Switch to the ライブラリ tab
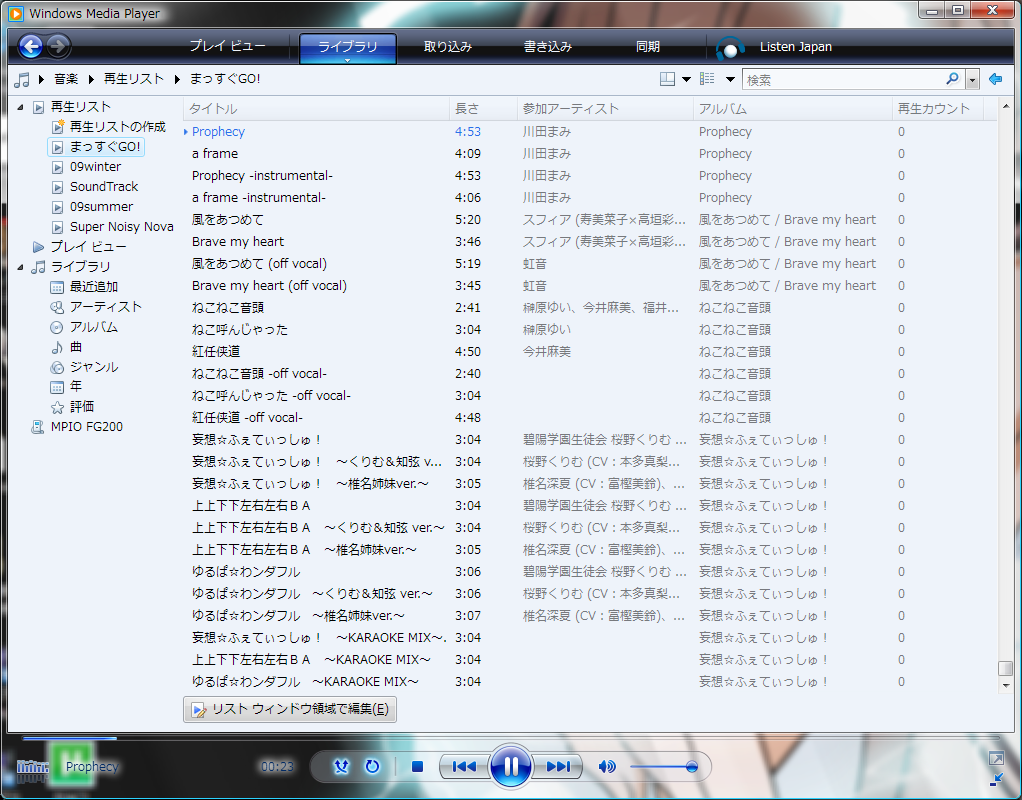 347,47
